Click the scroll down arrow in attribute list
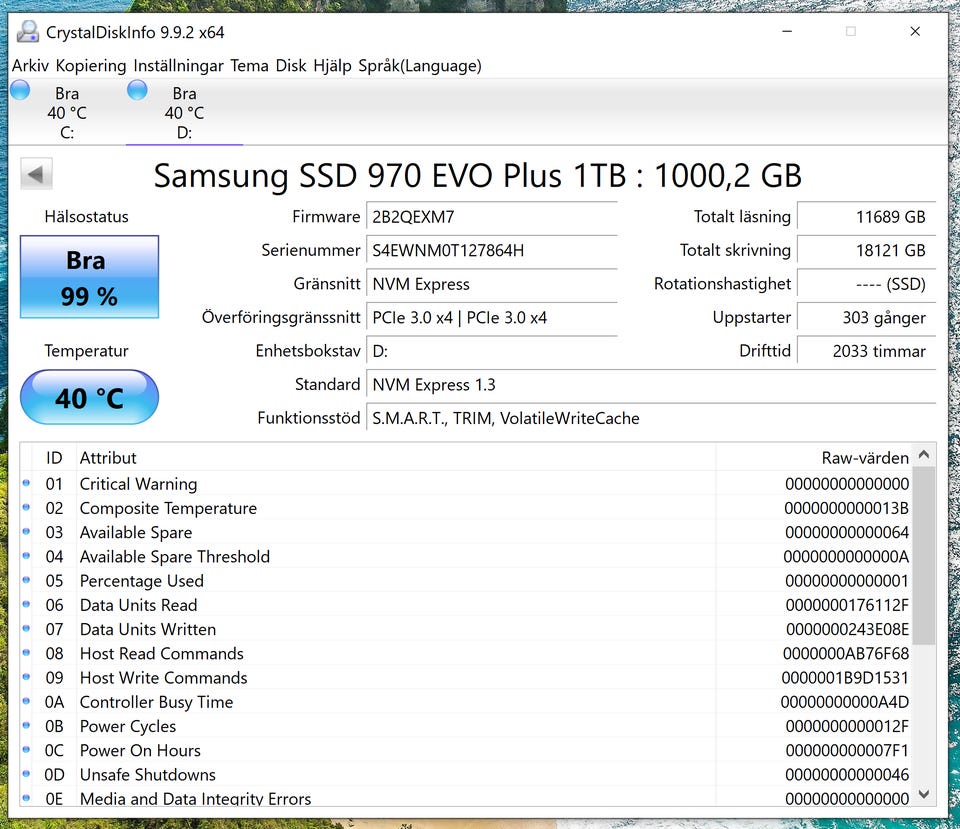Screen dimensions: 960x829 [924, 795]
